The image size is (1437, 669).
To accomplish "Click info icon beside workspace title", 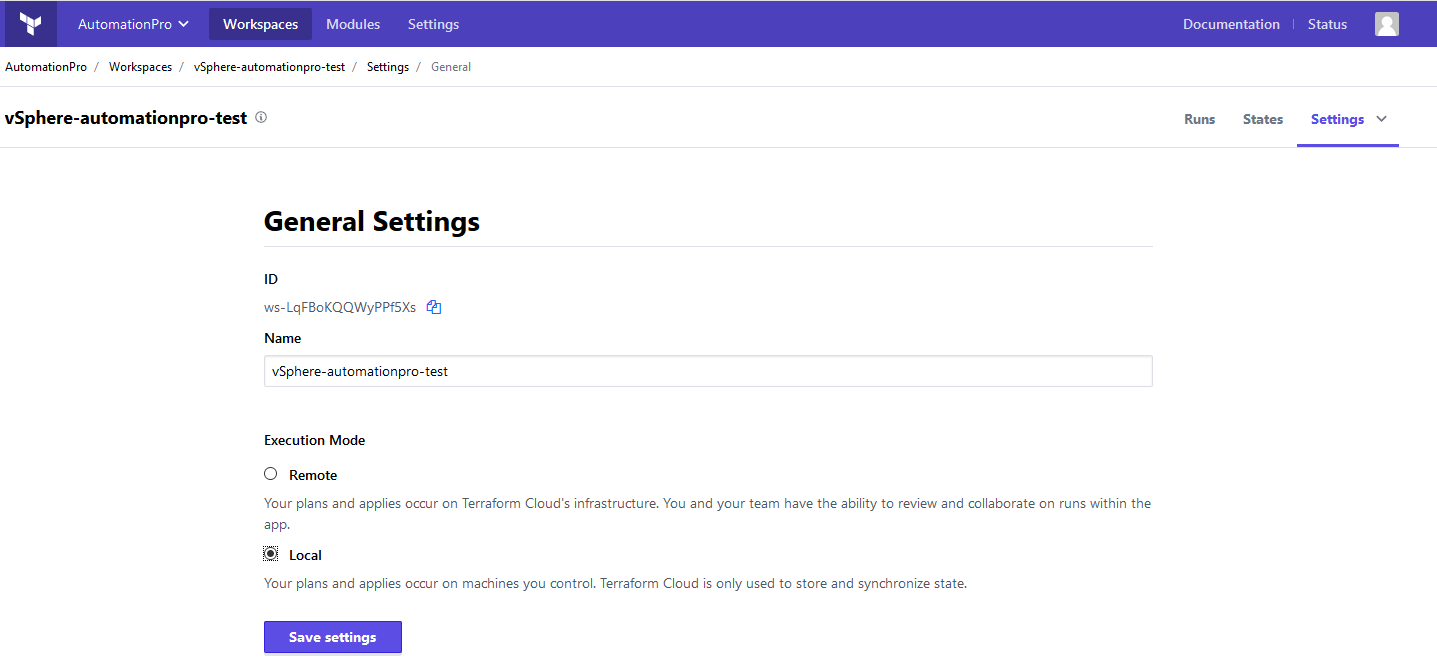I will point(261,117).
